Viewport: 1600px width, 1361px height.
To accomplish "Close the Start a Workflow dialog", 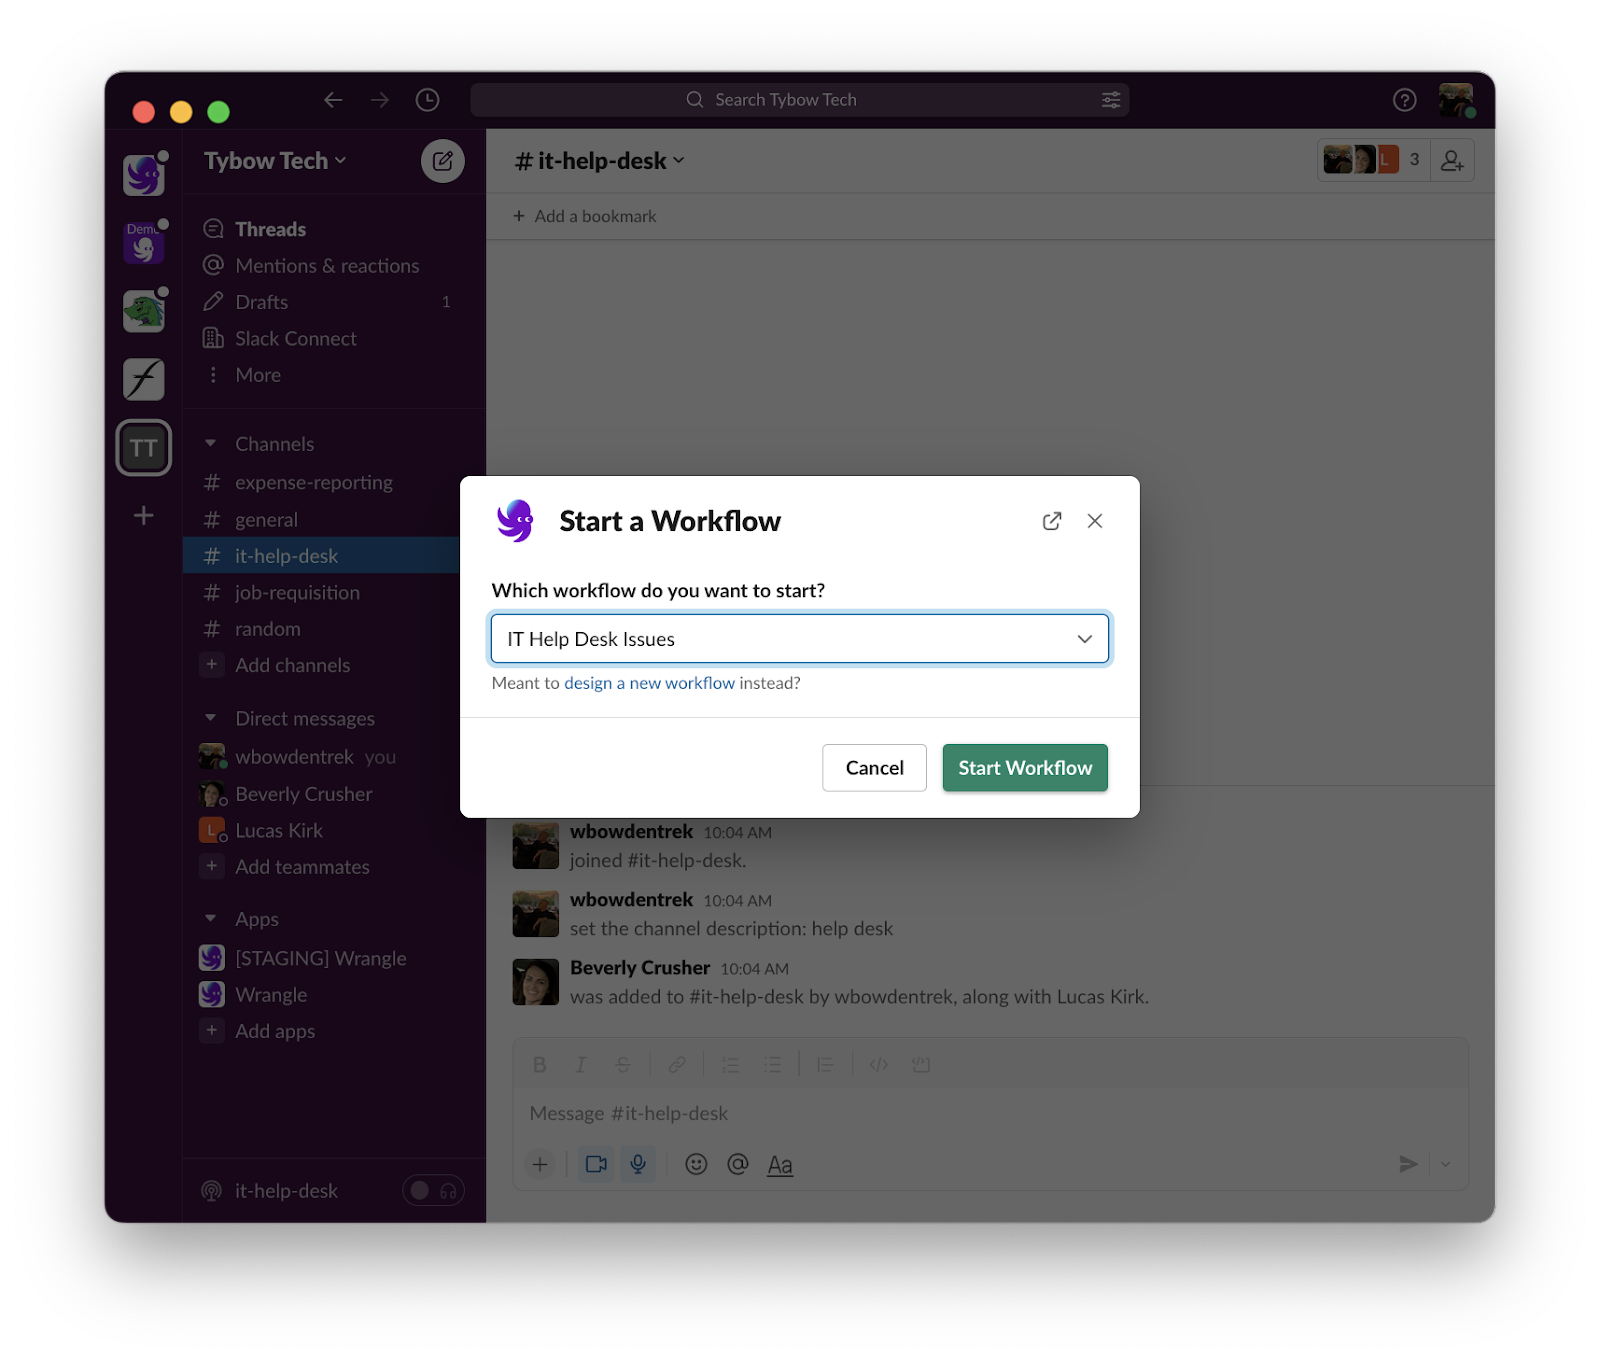I will point(1095,521).
